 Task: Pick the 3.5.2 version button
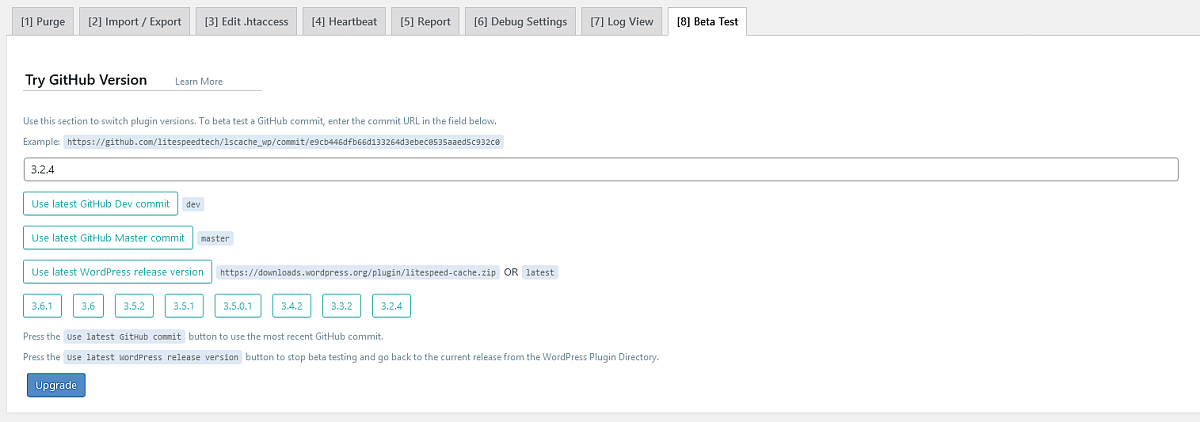(135, 306)
